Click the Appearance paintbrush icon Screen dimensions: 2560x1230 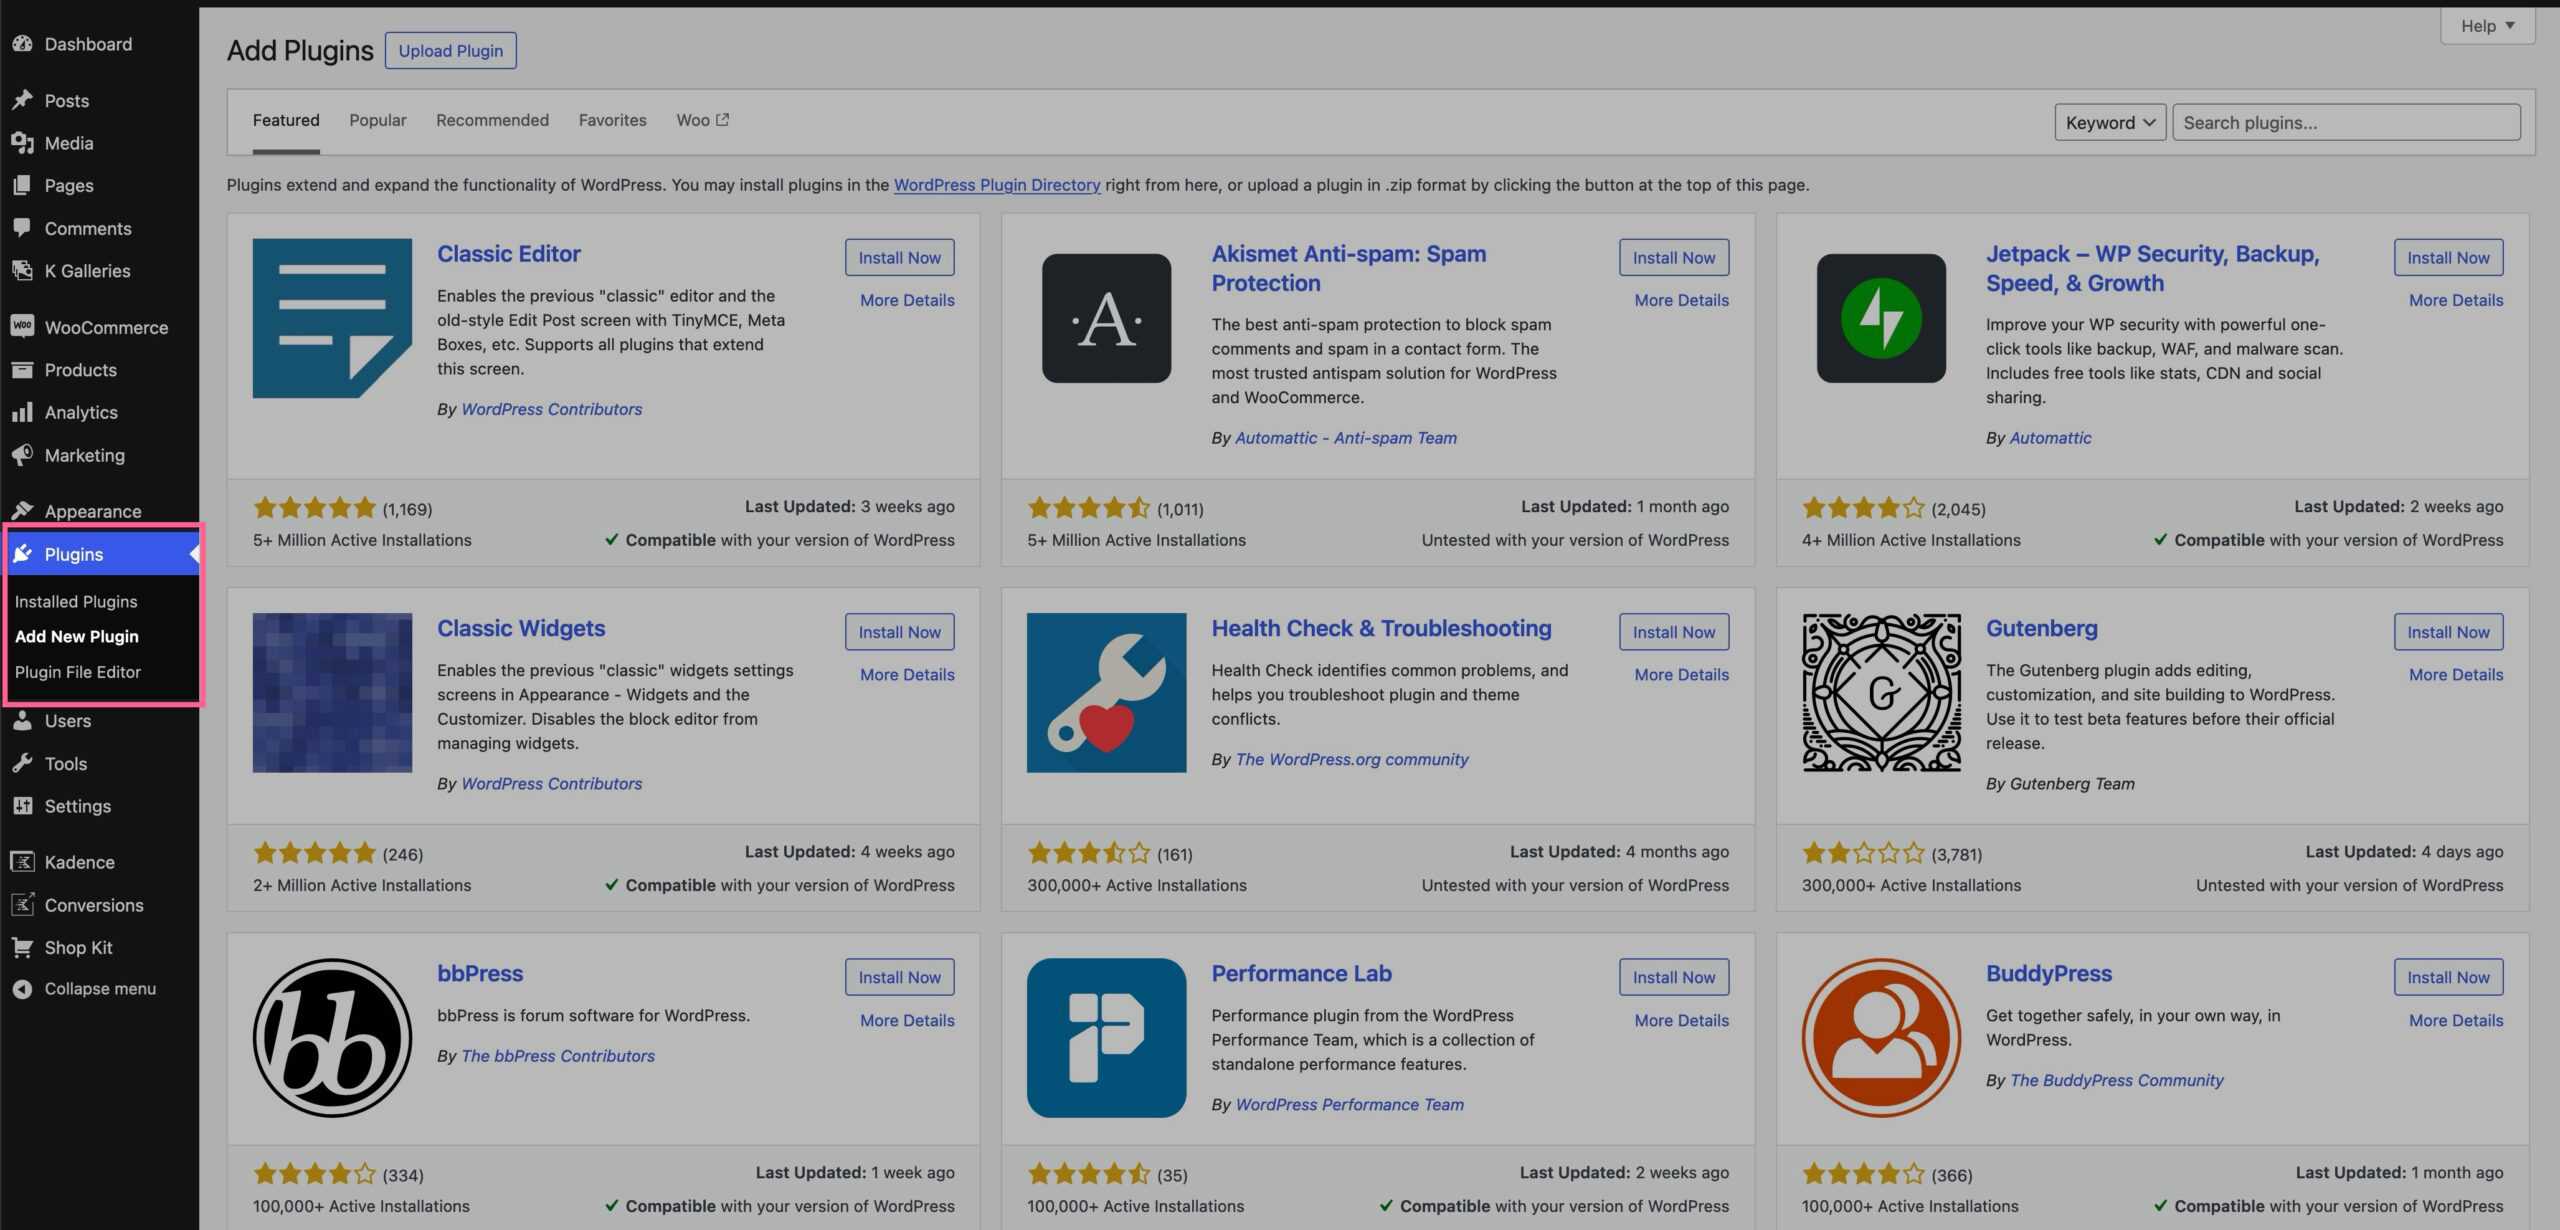coord(22,510)
